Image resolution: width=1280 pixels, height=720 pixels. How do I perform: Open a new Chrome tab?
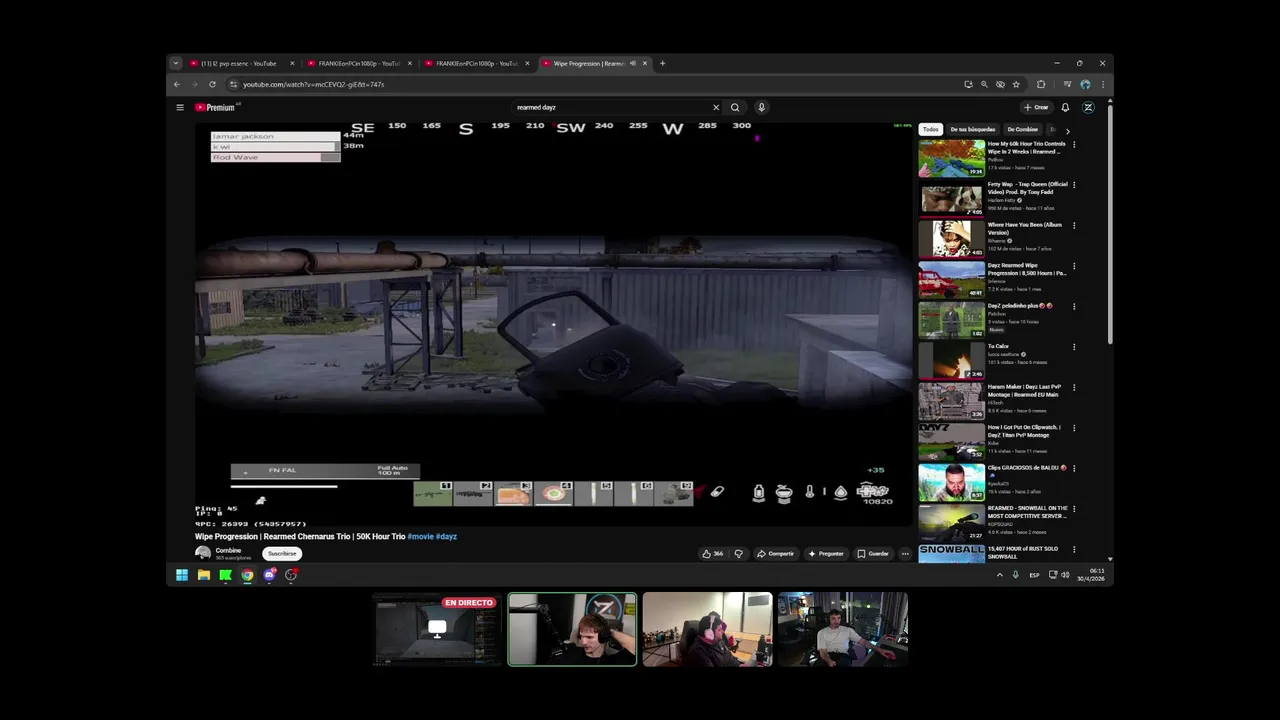tap(662, 63)
